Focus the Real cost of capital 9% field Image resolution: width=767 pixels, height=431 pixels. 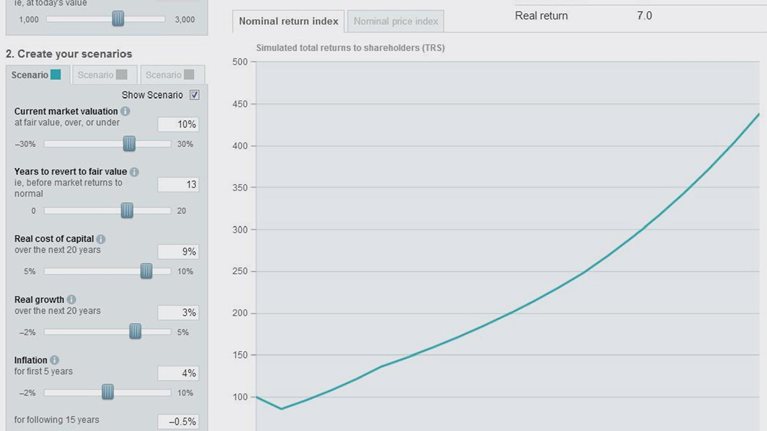pos(179,252)
